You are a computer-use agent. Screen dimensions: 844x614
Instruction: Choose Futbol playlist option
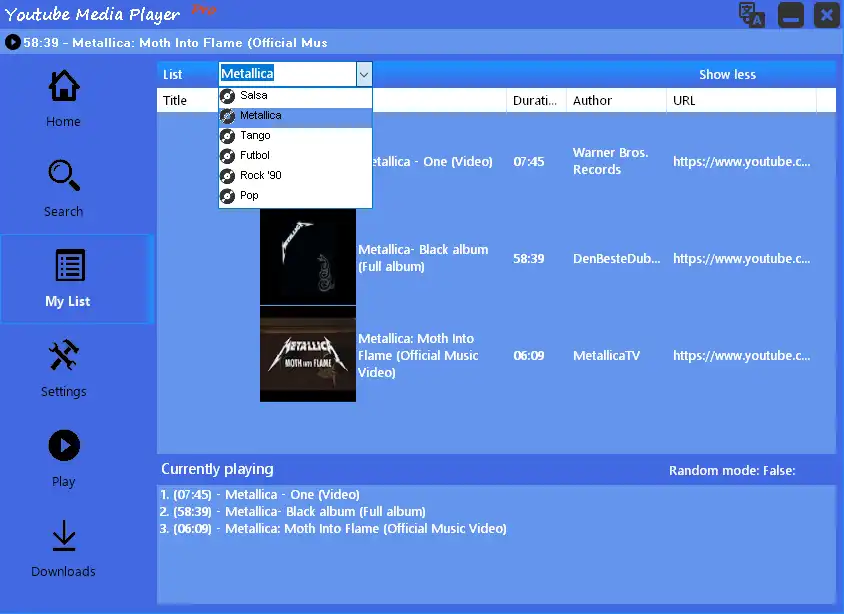pyautogui.click(x=296, y=156)
